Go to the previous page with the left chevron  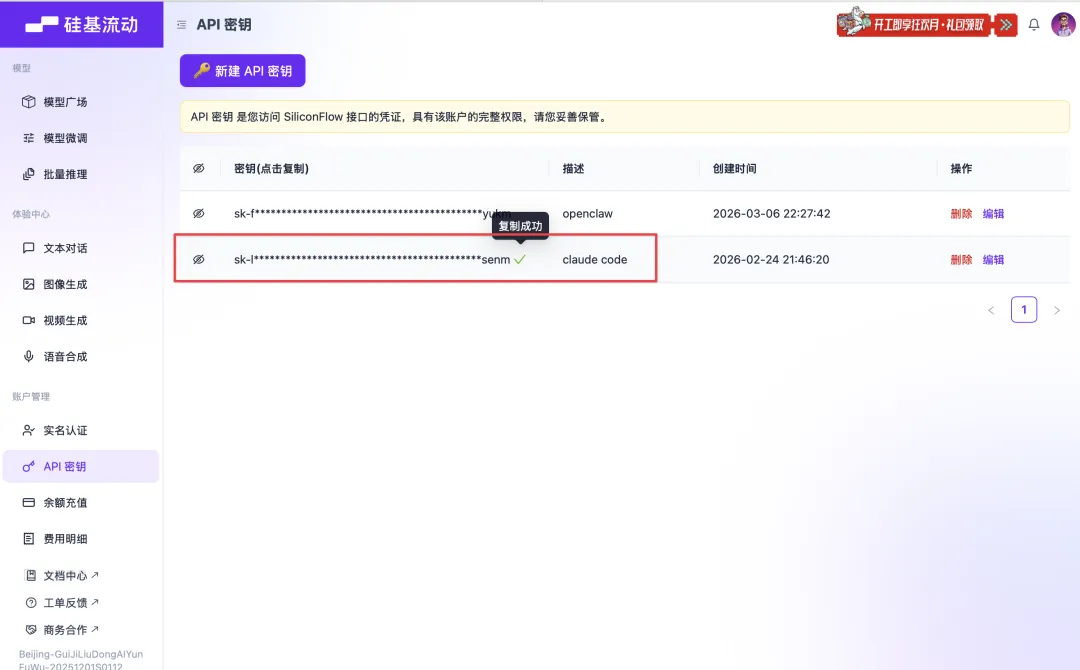(991, 311)
